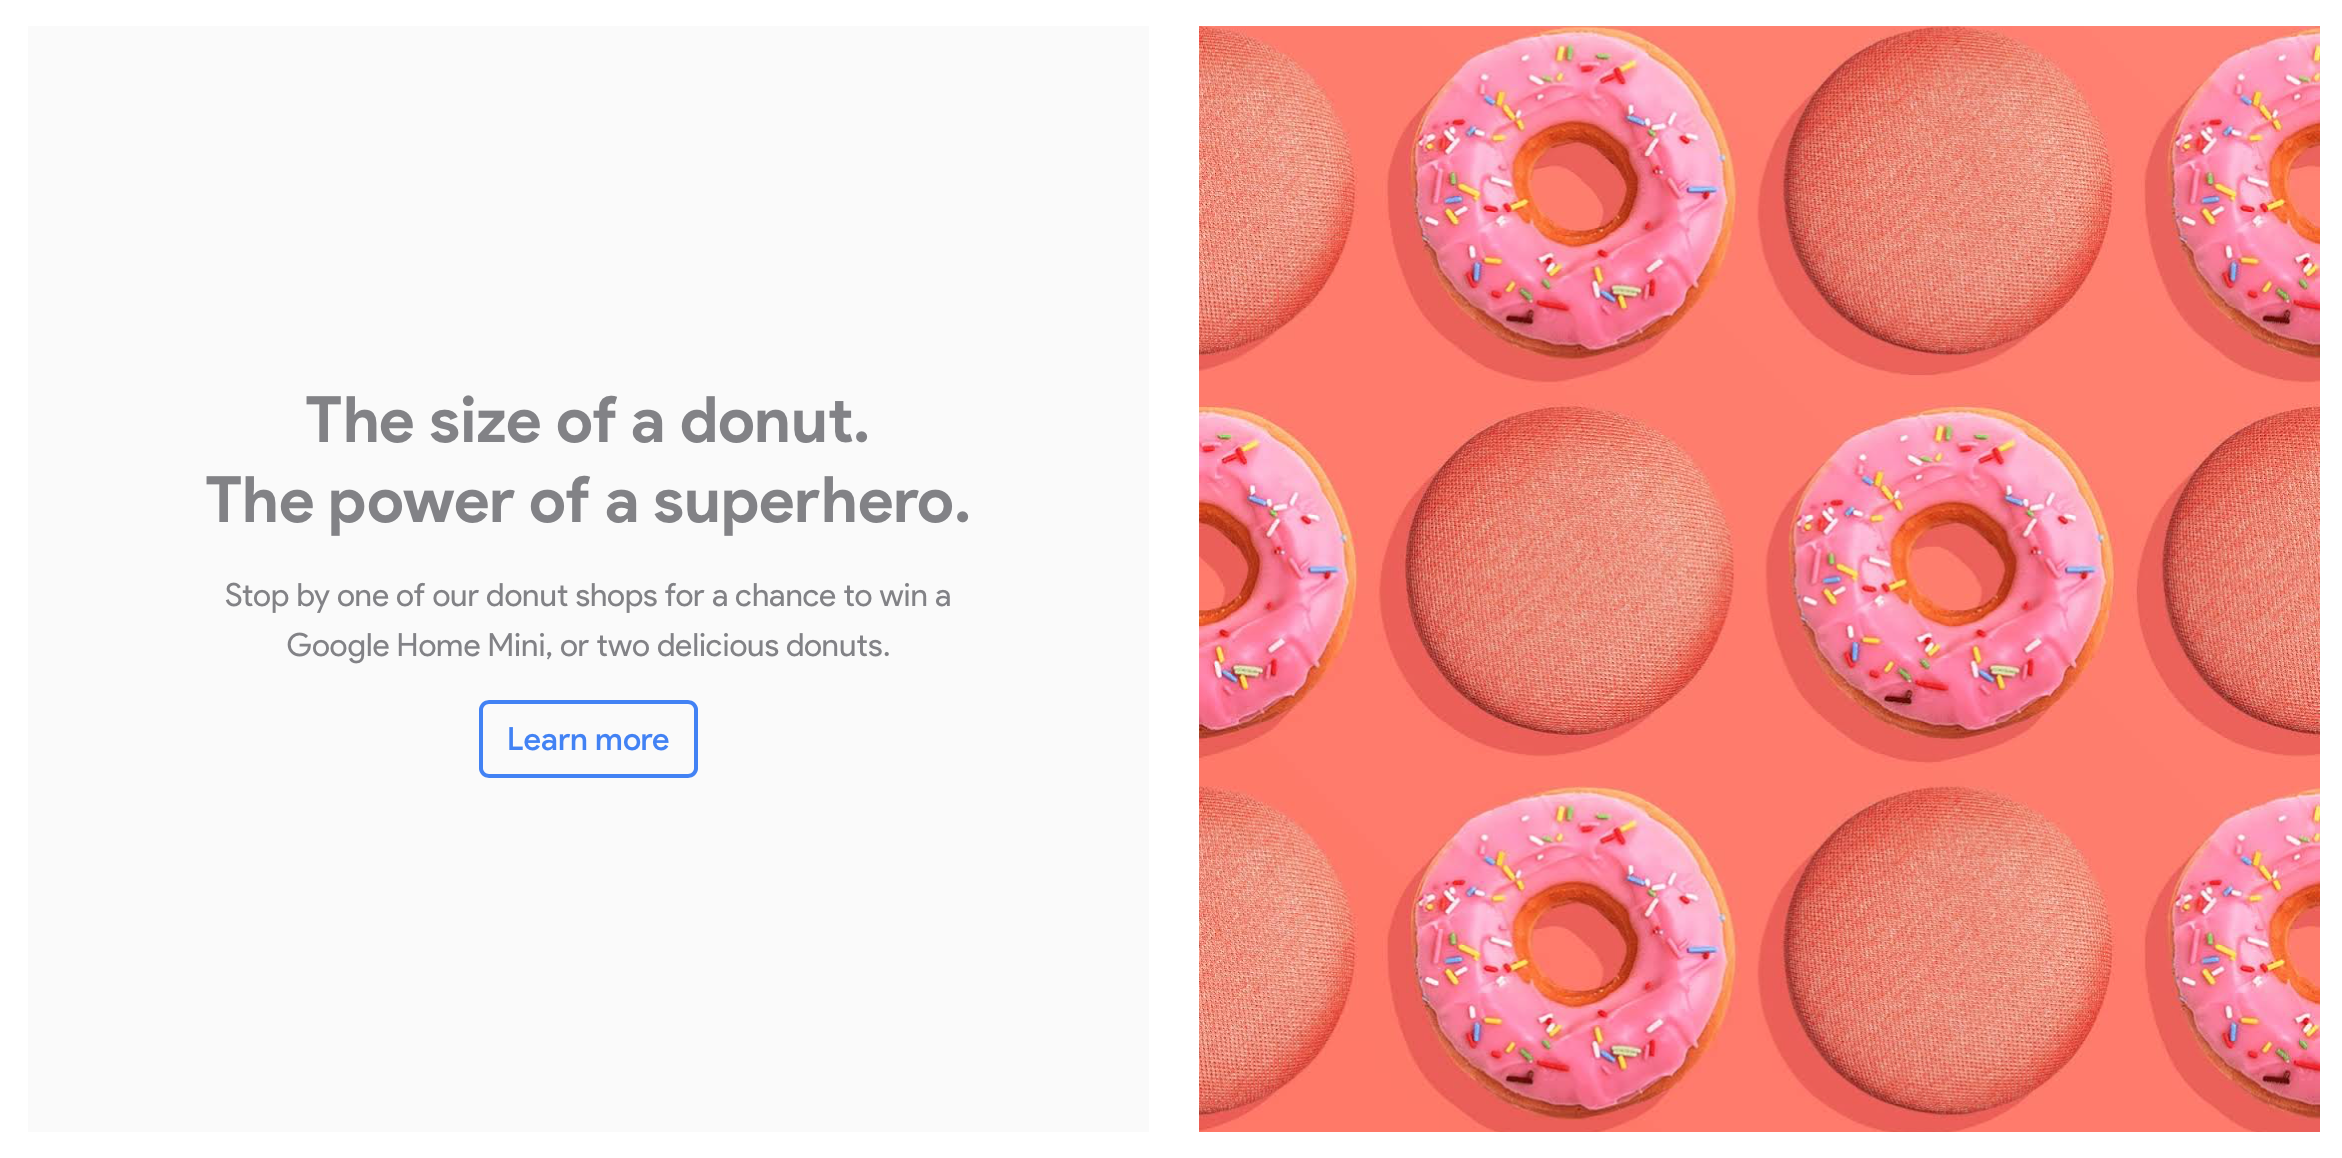The width and height of the screenshot is (2342, 1158).
Task: Click the Learn more button
Action: (588, 739)
